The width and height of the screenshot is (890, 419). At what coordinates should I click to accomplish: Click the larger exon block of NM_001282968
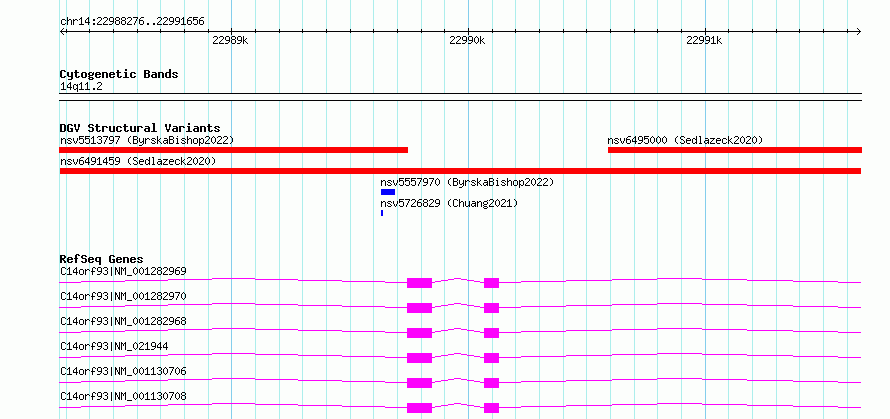click(x=419, y=333)
